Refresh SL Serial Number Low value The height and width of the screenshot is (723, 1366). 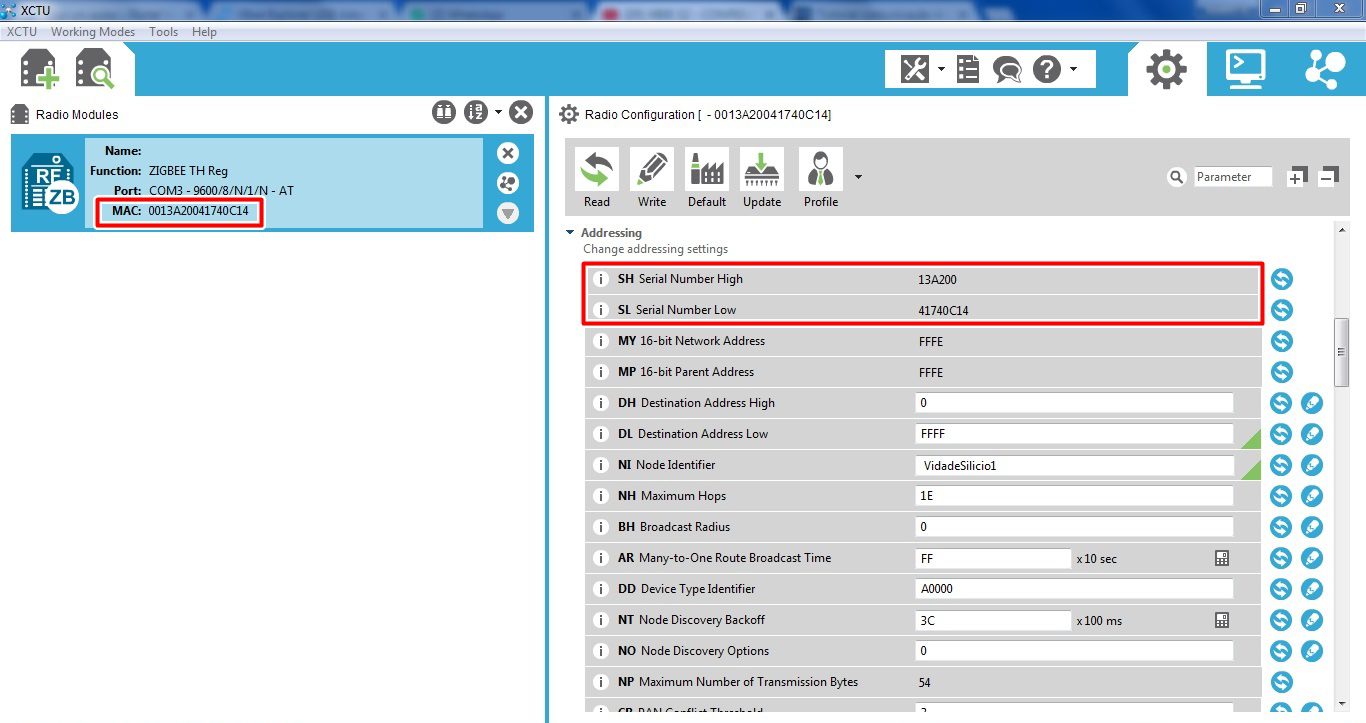click(1281, 310)
